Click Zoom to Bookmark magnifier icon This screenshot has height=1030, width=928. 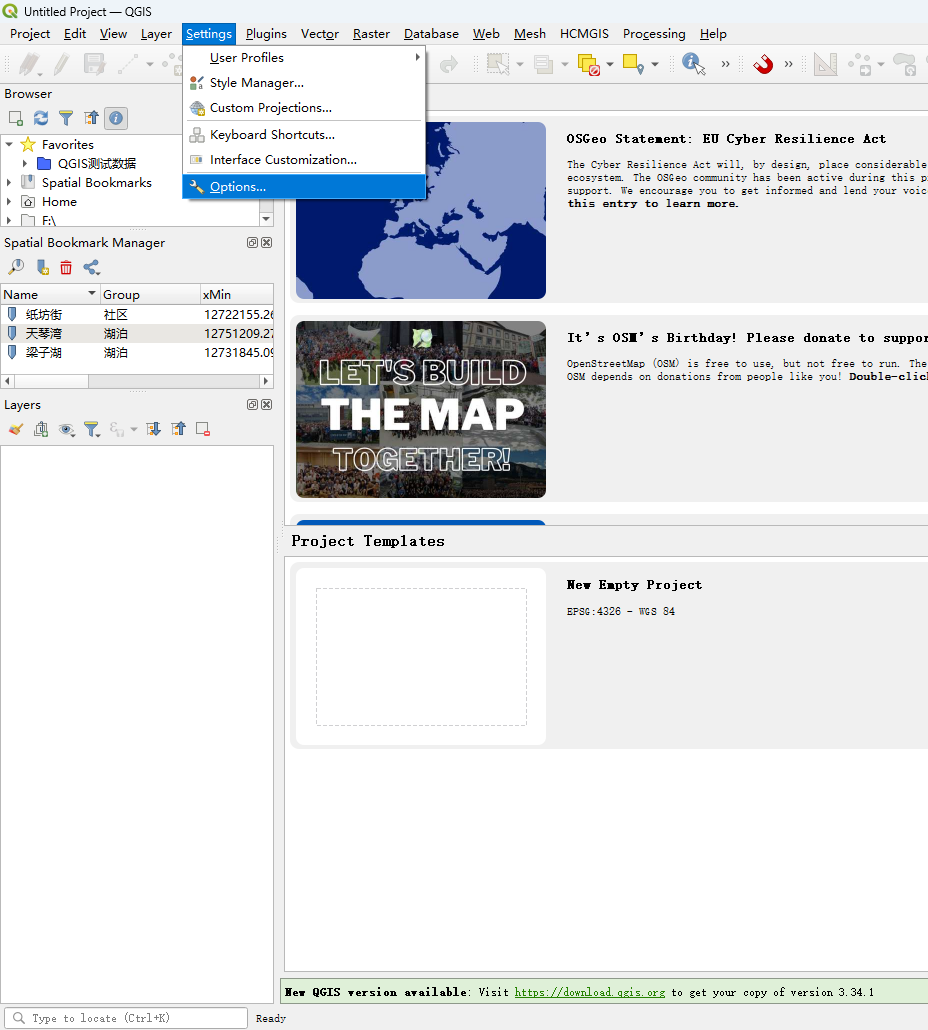[16, 267]
